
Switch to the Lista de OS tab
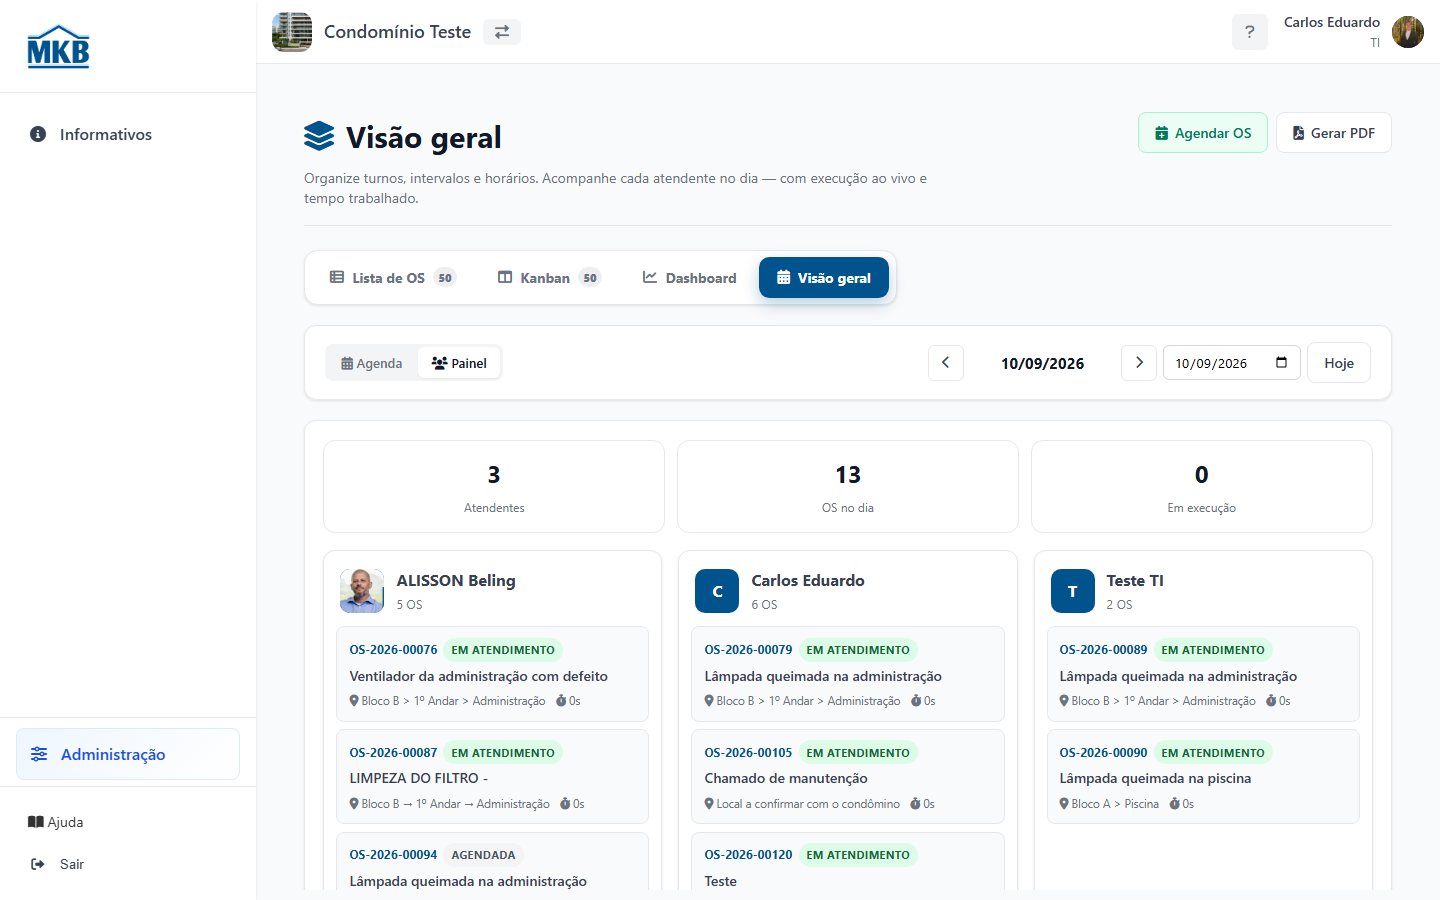coord(392,278)
